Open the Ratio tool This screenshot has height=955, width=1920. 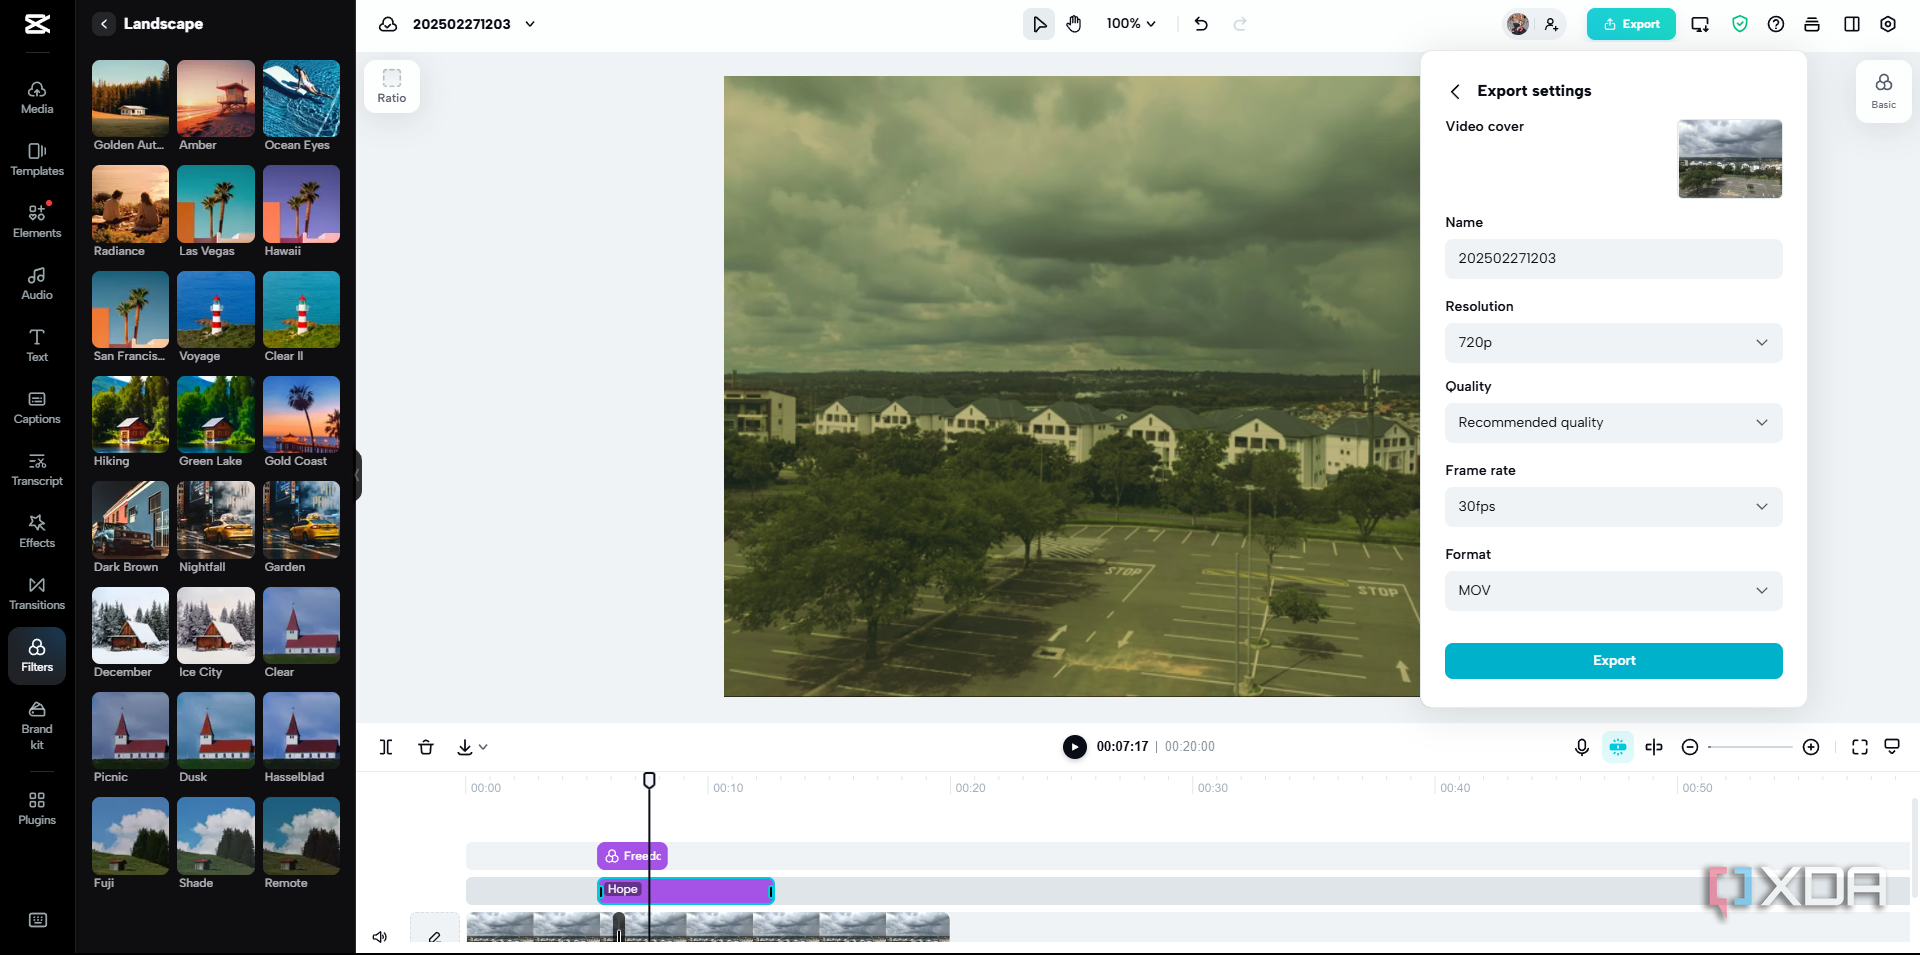(x=392, y=86)
